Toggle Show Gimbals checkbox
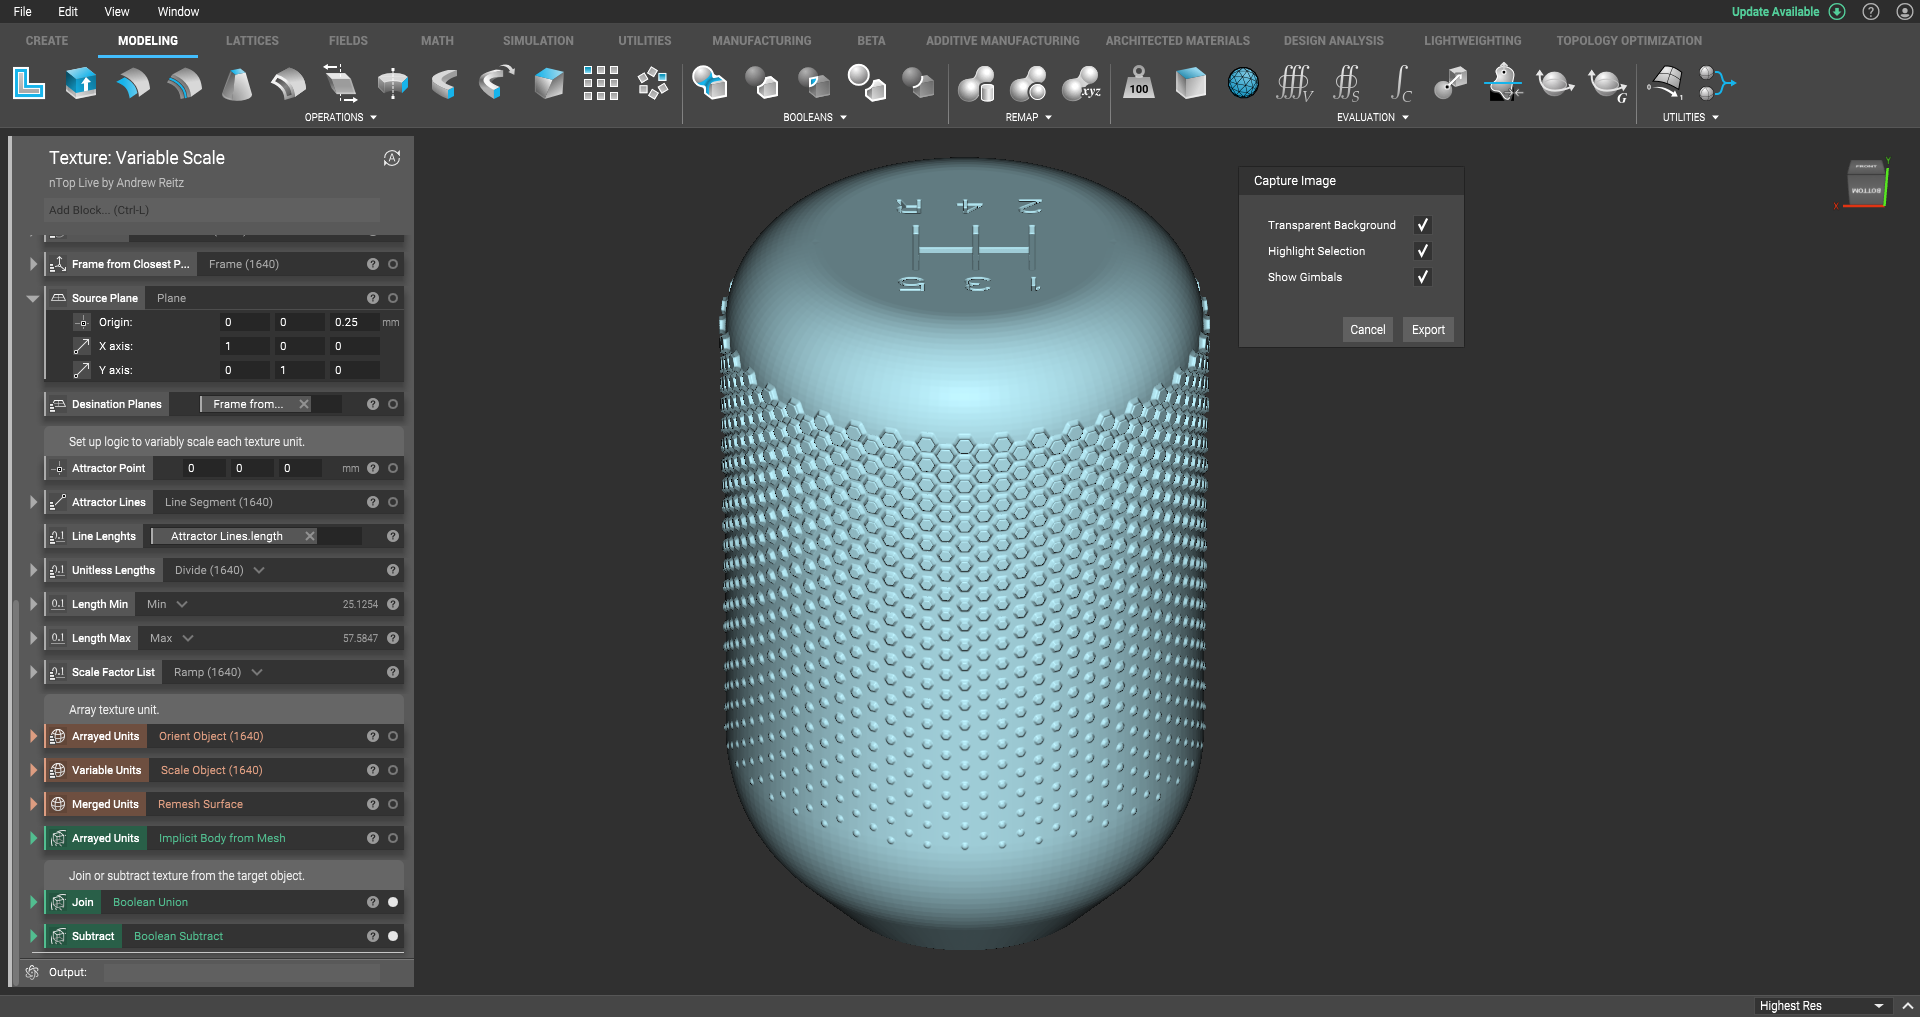This screenshot has width=1920, height=1017. tap(1422, 277)
